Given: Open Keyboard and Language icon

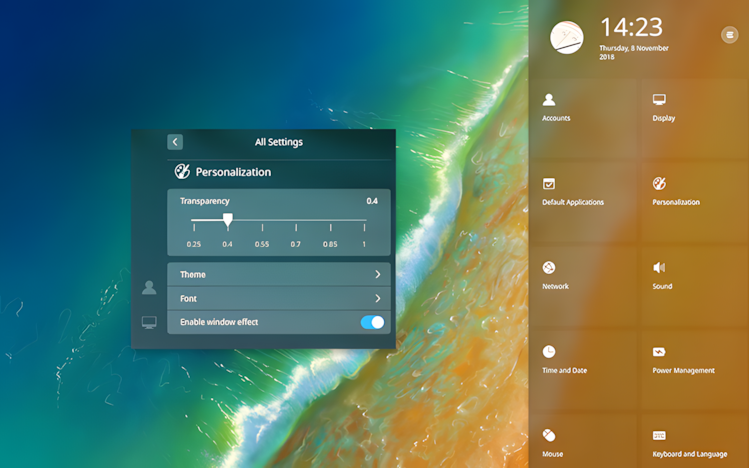Looking at the screenshot, I should tap(659, 436).
